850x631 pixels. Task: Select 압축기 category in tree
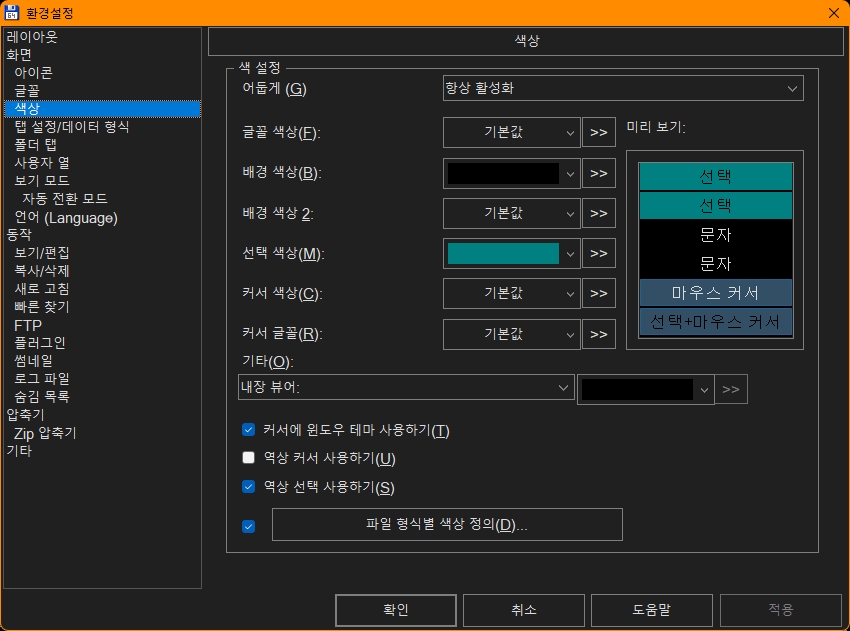25,415
